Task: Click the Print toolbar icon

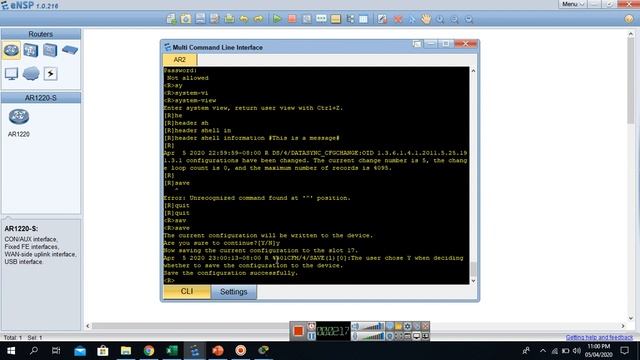Action: (x=229, y=19)
